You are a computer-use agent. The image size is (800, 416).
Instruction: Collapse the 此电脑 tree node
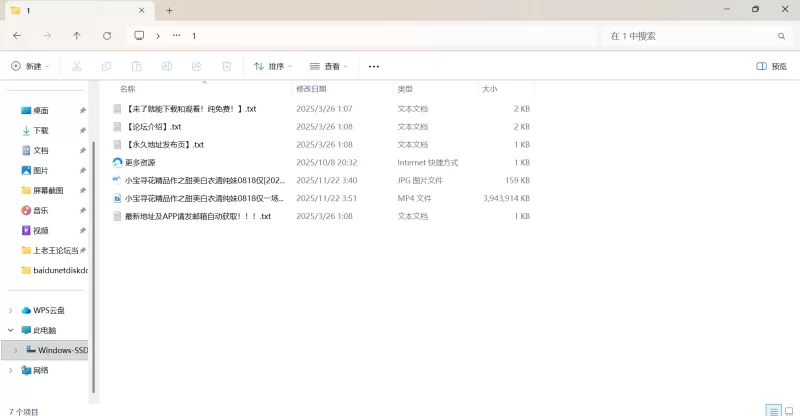(11, 330)
